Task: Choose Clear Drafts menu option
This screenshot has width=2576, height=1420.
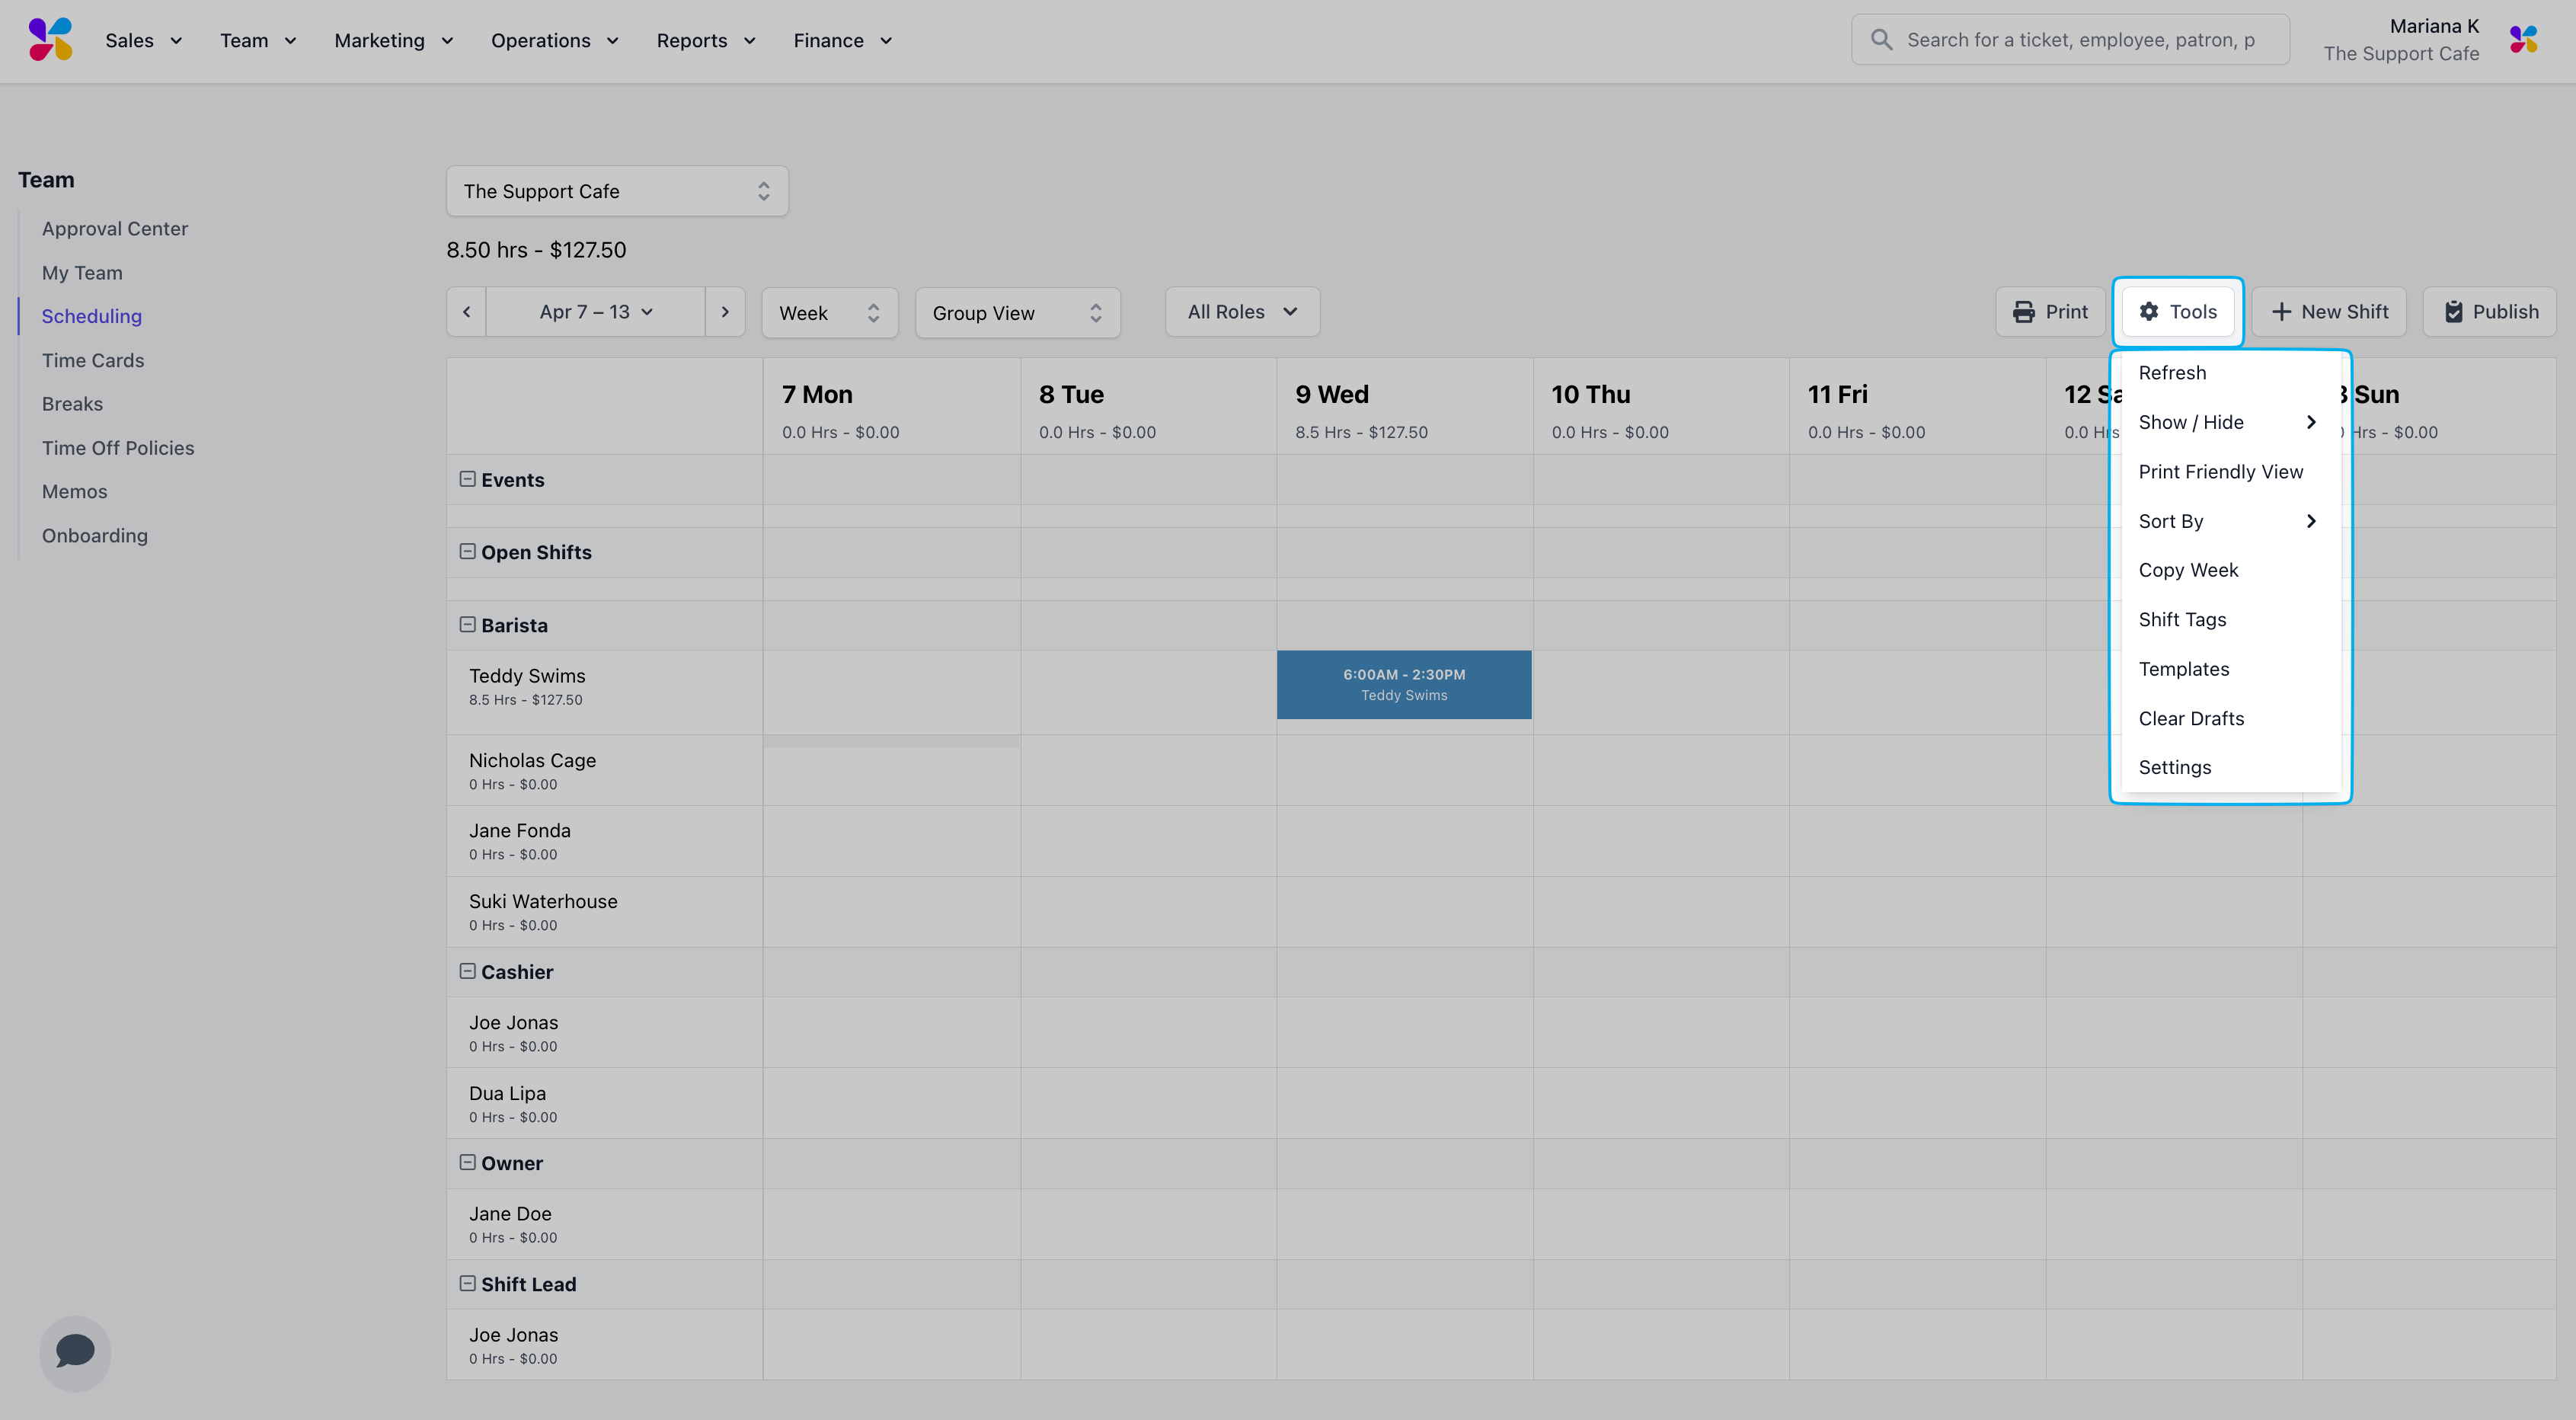Action: point(2191,718)
